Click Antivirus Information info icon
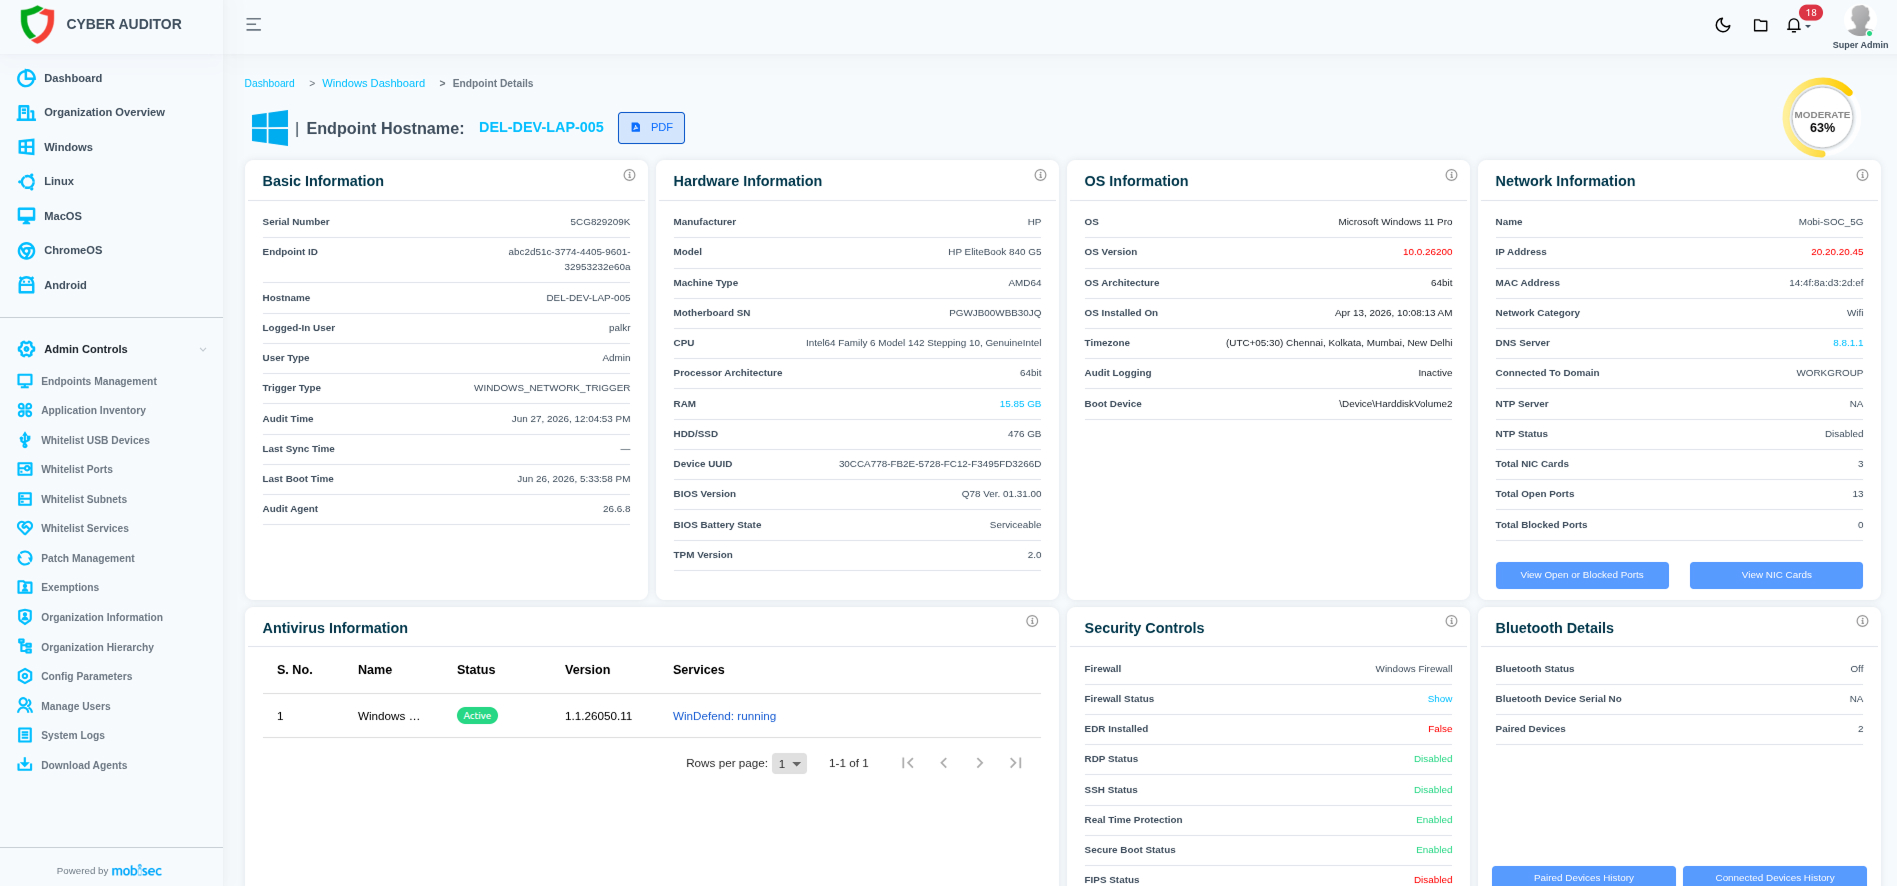Screen dimensions: 1897x886 (1032, 621)
